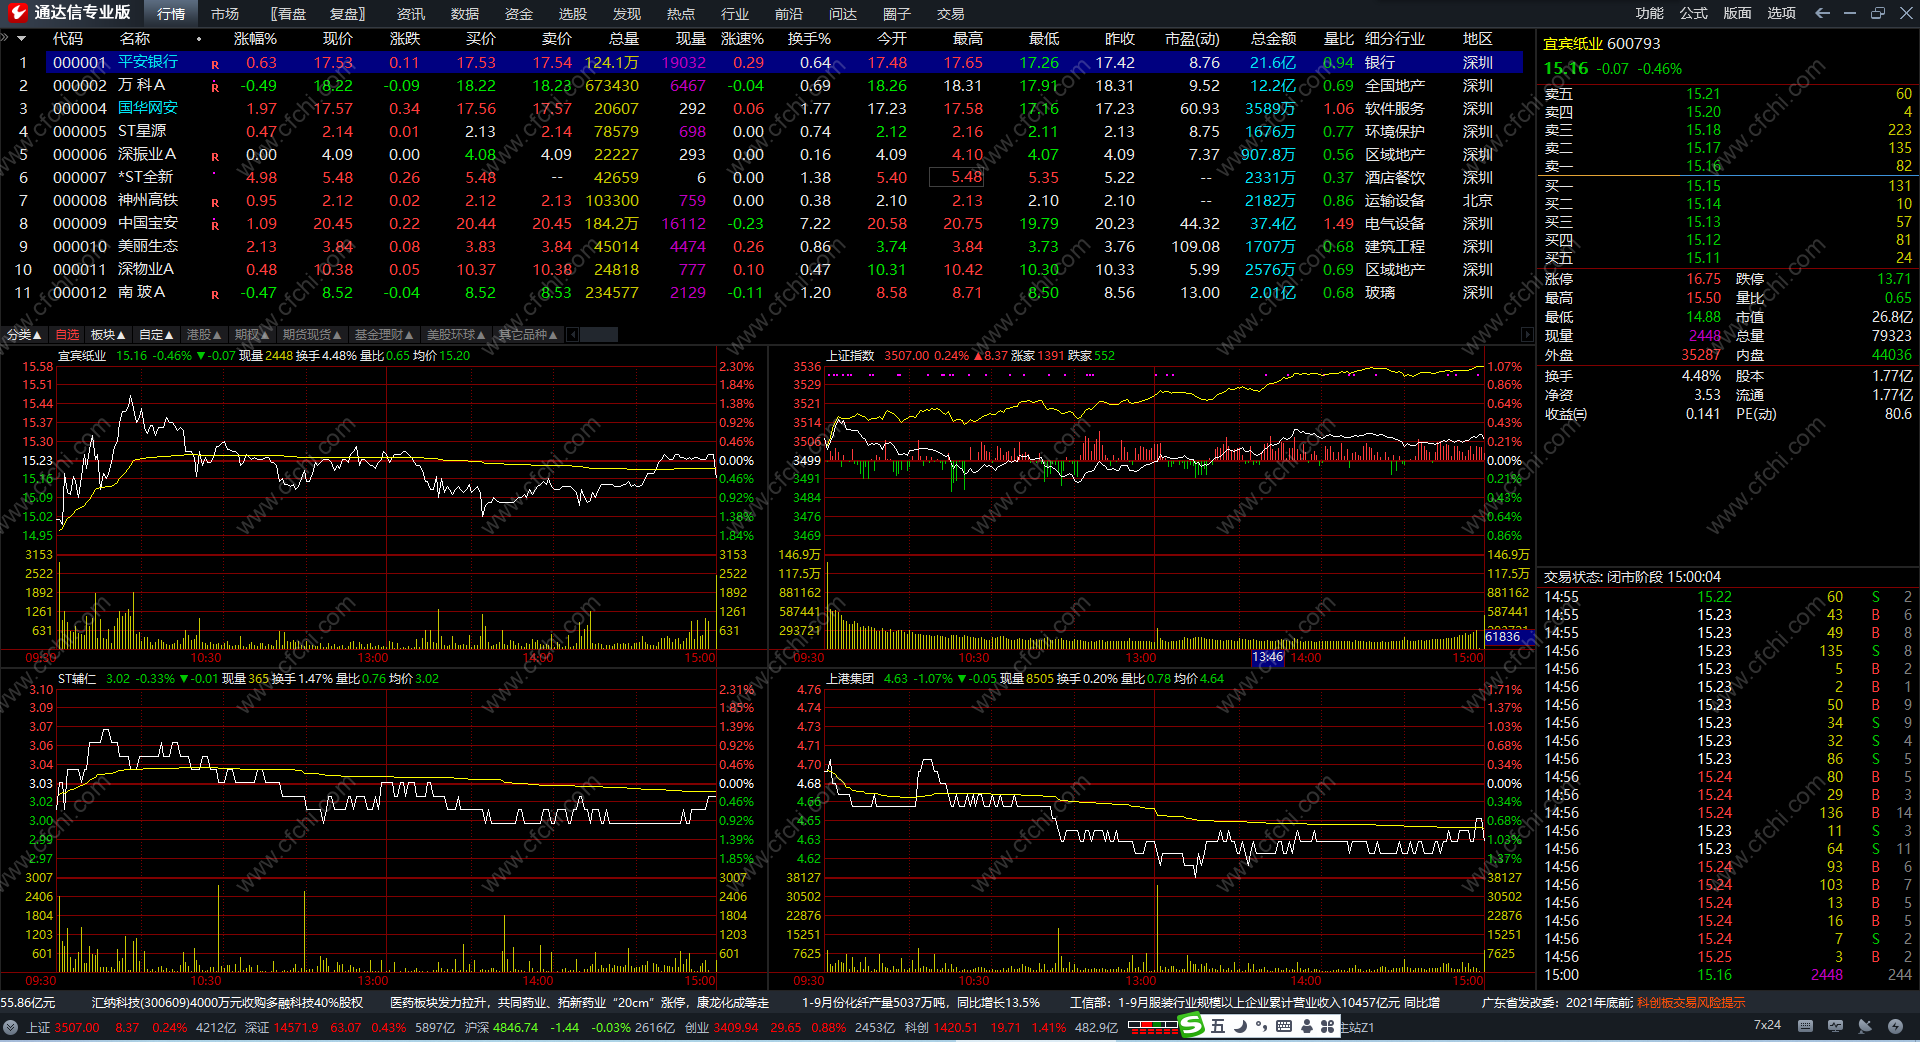Sort by the 总金额 column header
Screen dimensions: 1920x1042
(1273, 38)
